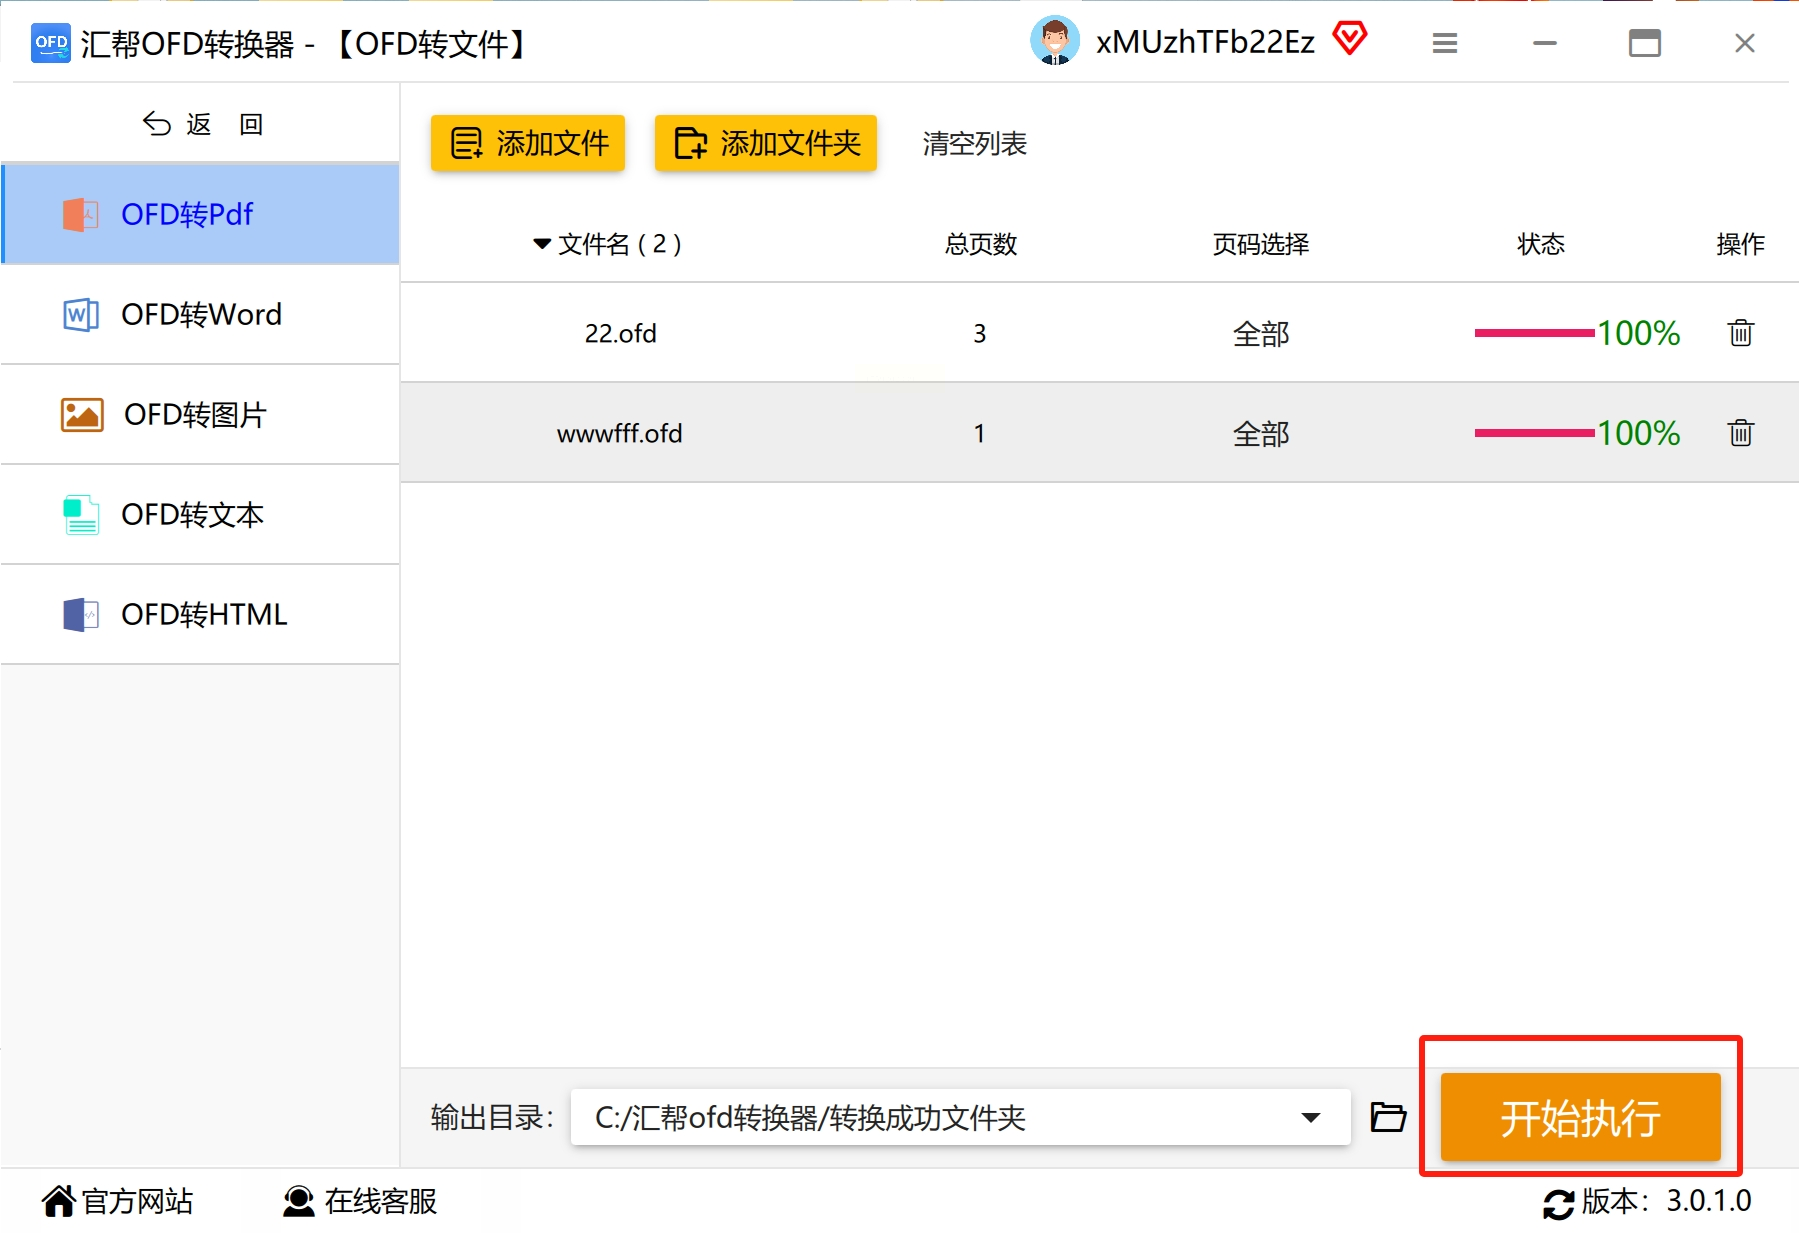Image resolution: width=1799 pixels, height=1233 pixels.
Task: Collapse the file name column triangle
Action: click(x=542, y=244)
